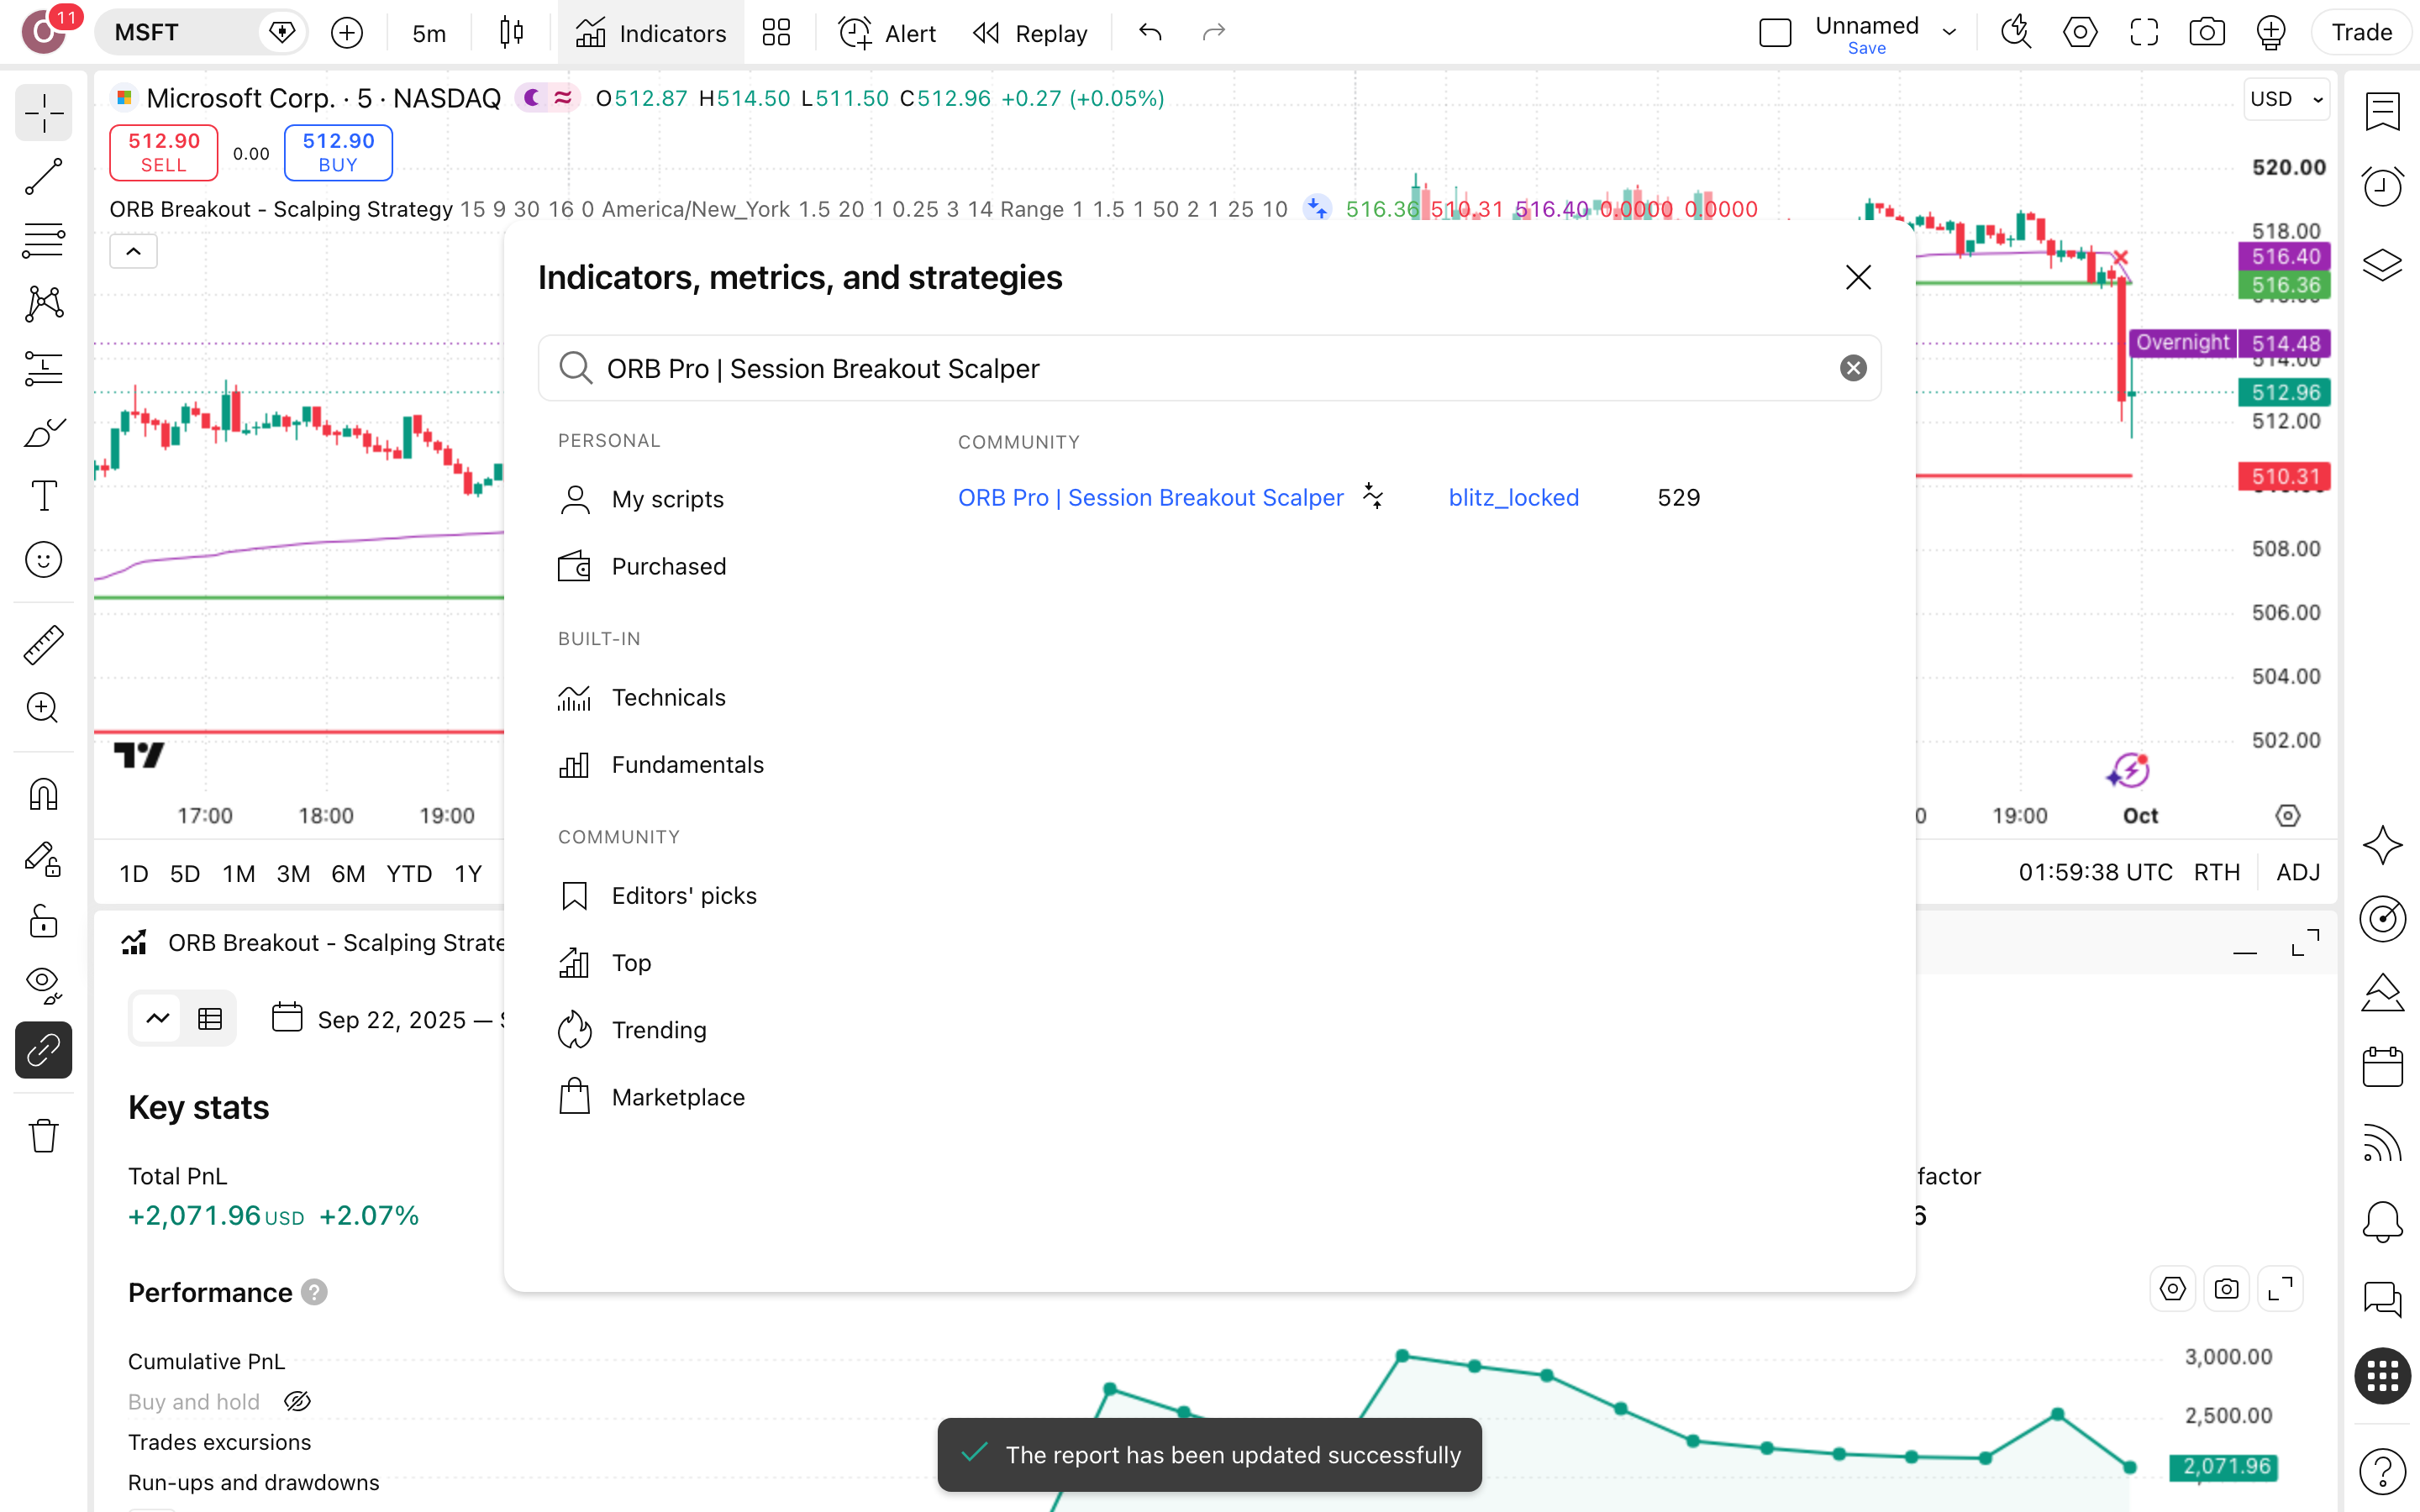Image resolution: width=2420 pixels, height=1512 pixels.
Task: Change the 5m chart interval
Action: tap(429, 33)
